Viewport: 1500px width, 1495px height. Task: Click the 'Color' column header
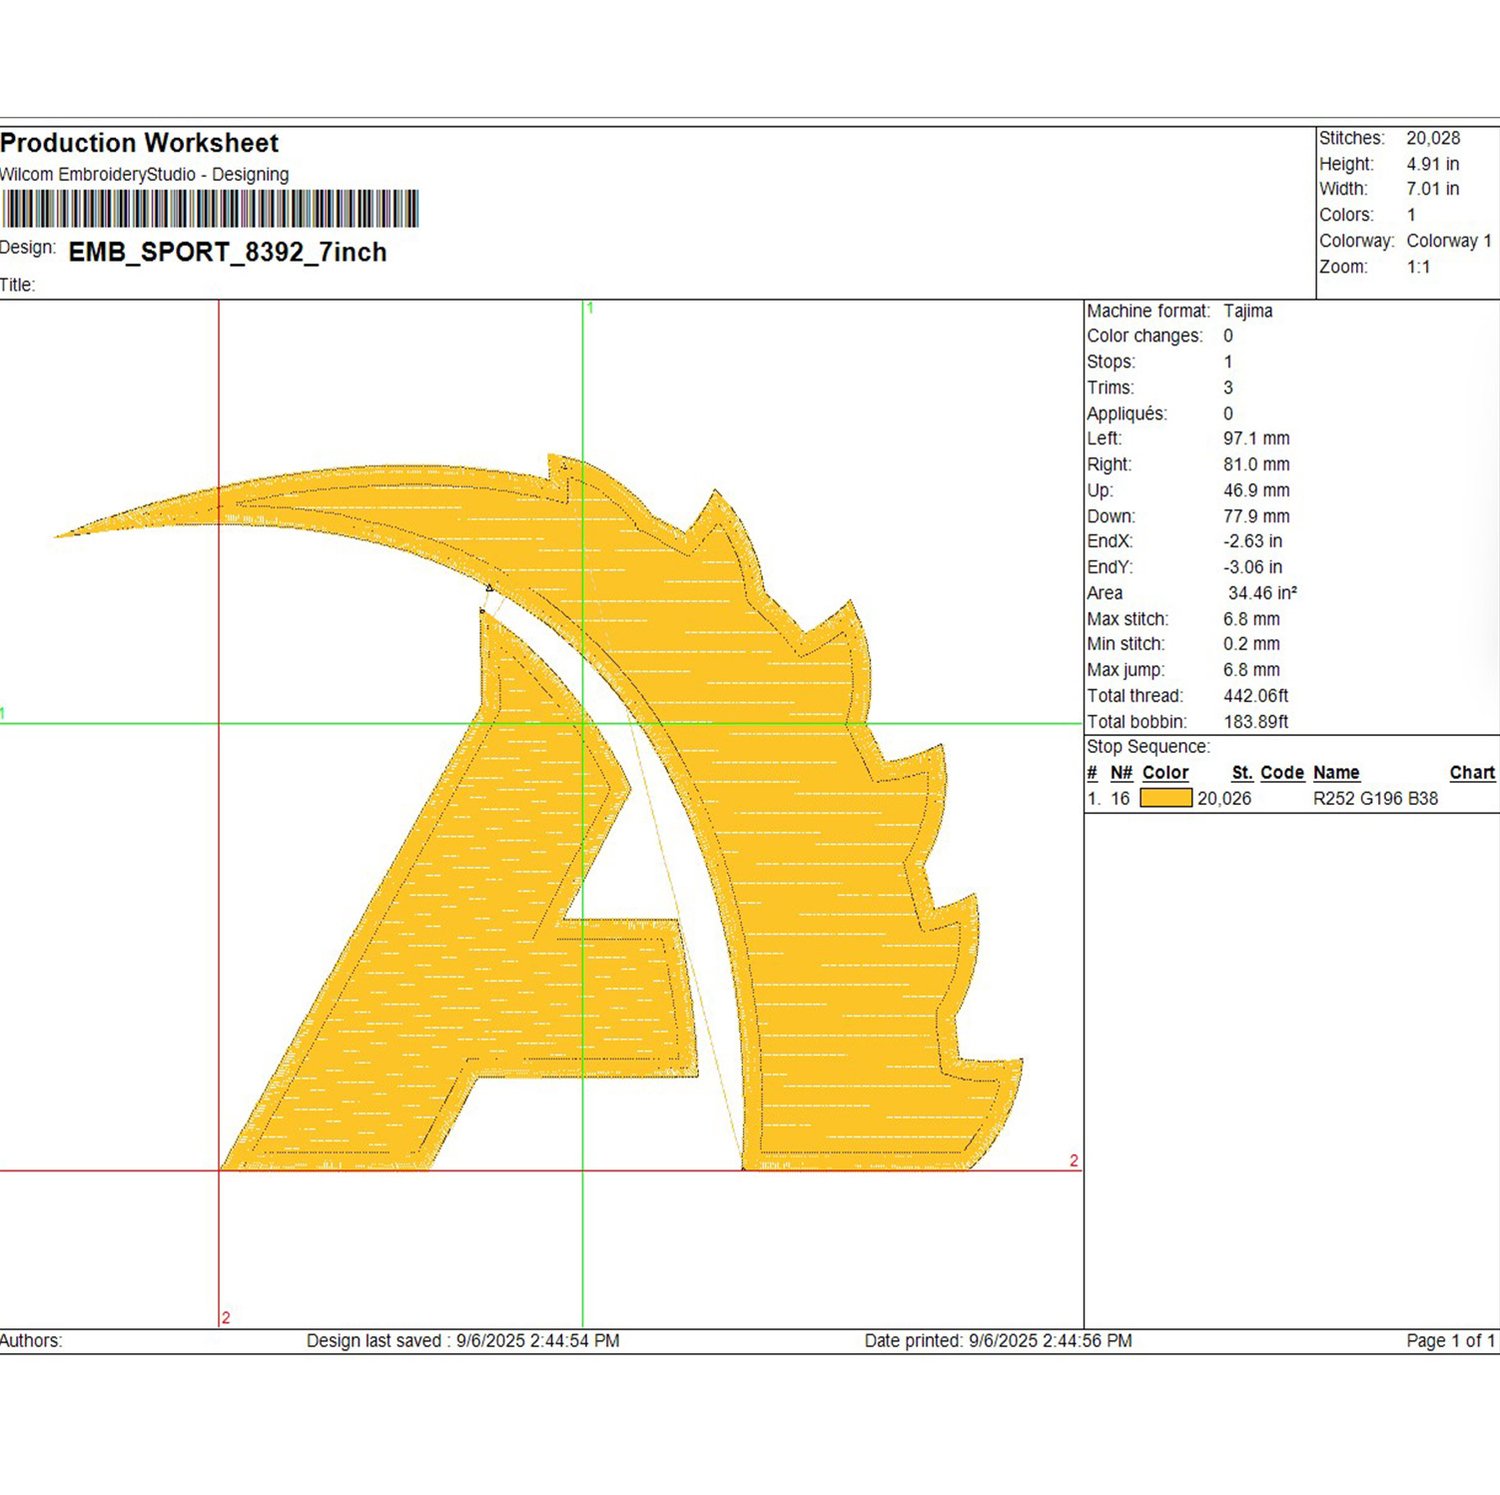tap(1165, 773)
